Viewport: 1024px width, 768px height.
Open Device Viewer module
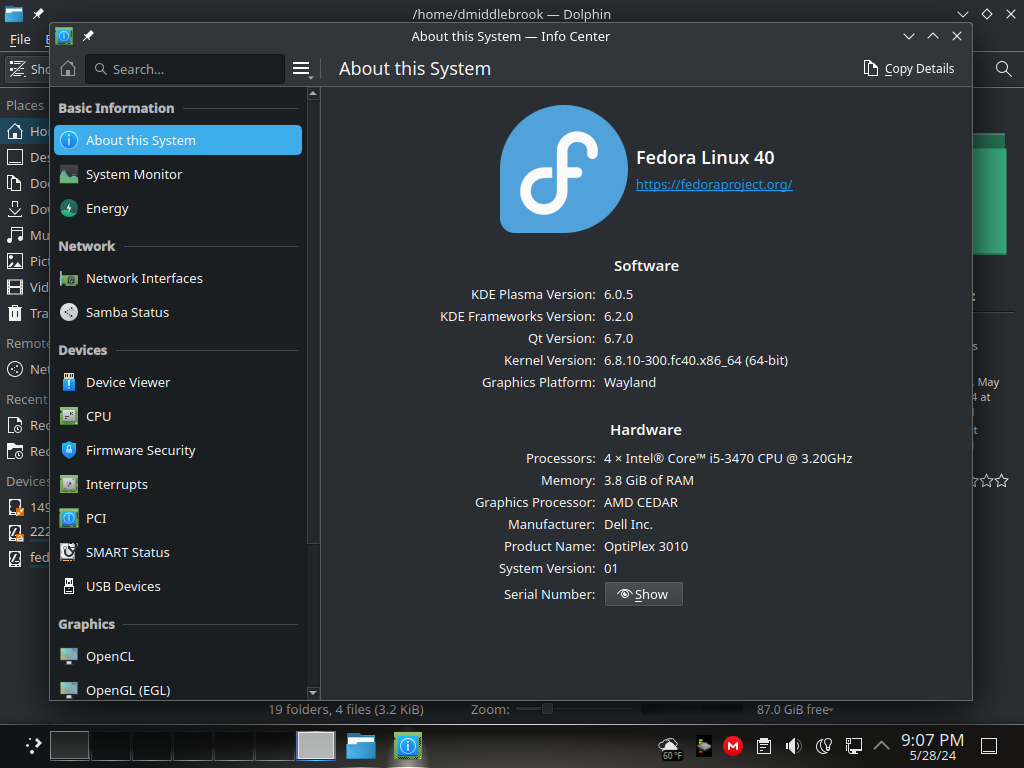pyautogui.click(x=178, y=382)
